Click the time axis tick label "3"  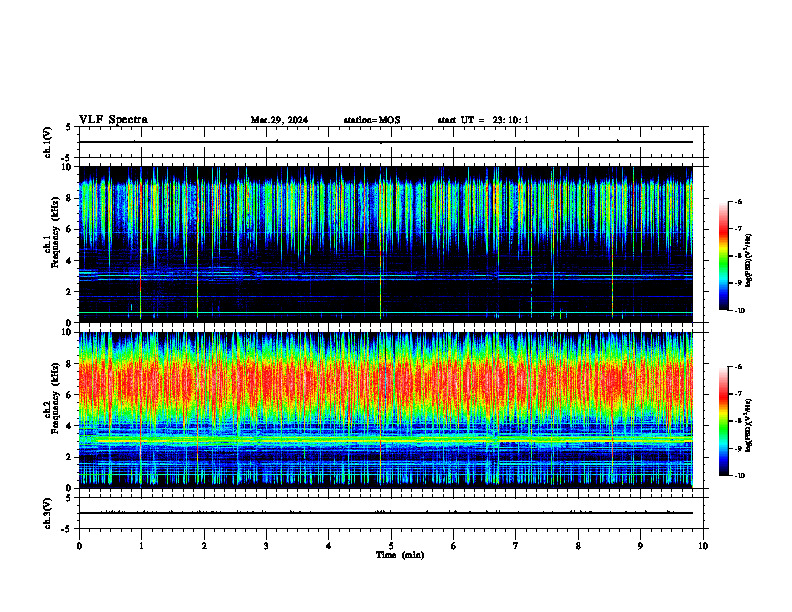(x=266, y=546)
